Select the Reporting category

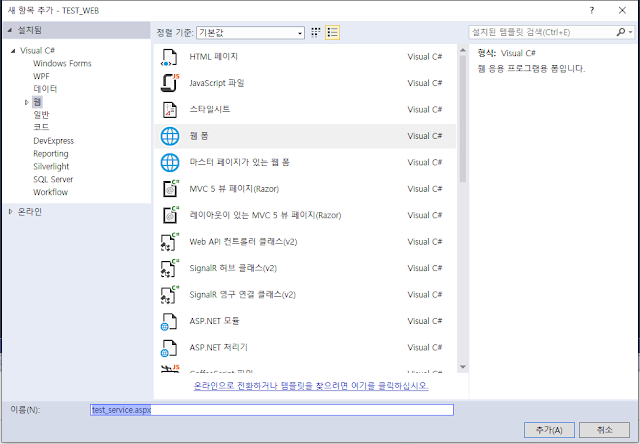click(51, 153)
